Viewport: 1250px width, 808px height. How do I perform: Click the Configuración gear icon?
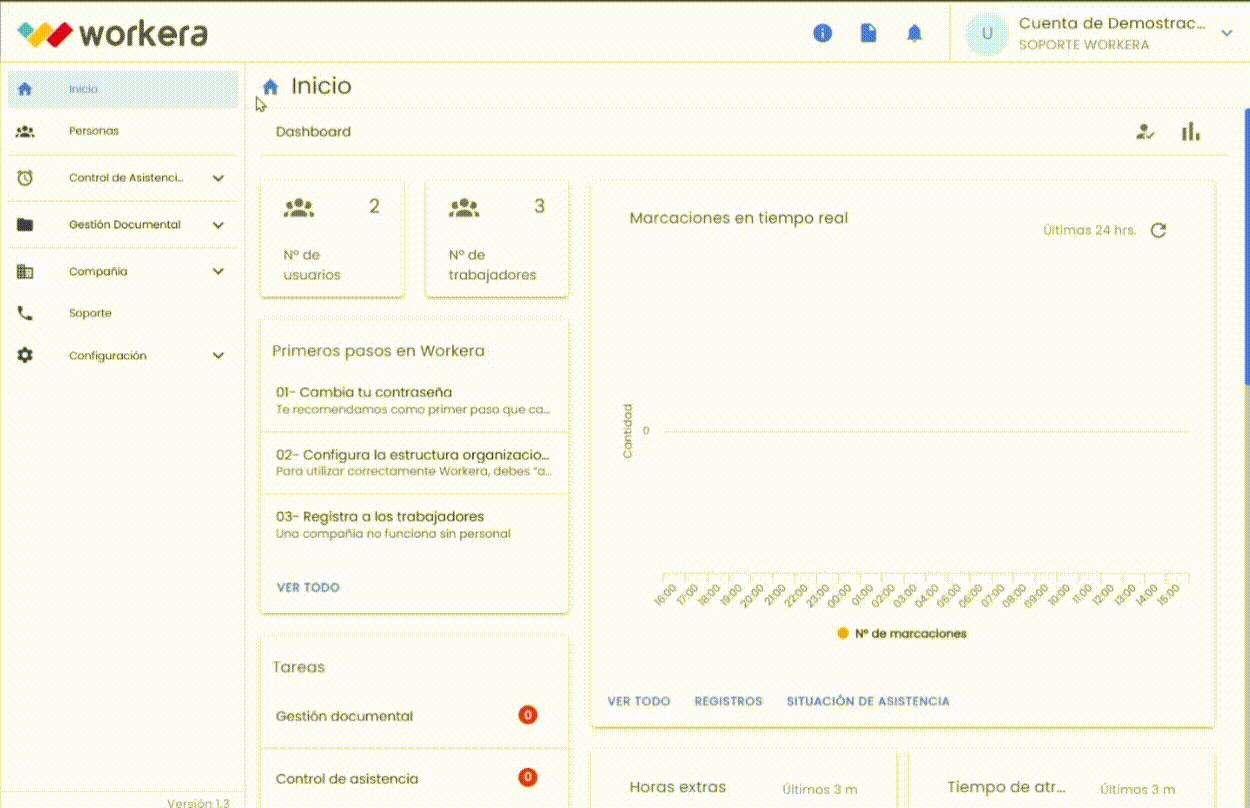(25, 356)
